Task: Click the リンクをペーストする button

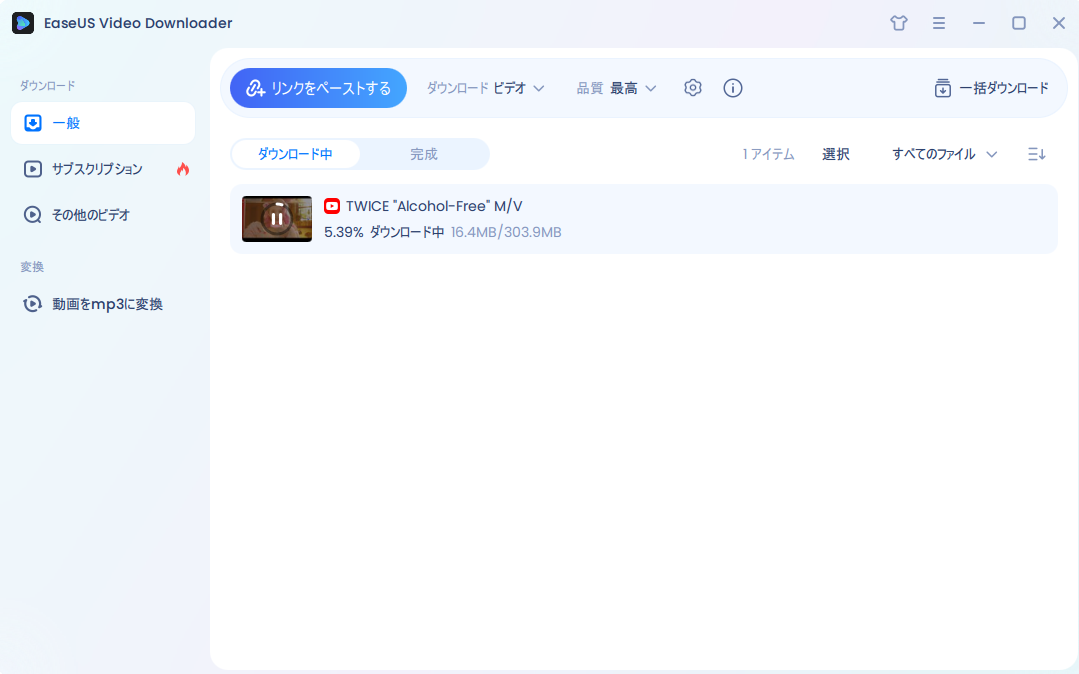Action: pyautogui.click(x=318, y=88)
